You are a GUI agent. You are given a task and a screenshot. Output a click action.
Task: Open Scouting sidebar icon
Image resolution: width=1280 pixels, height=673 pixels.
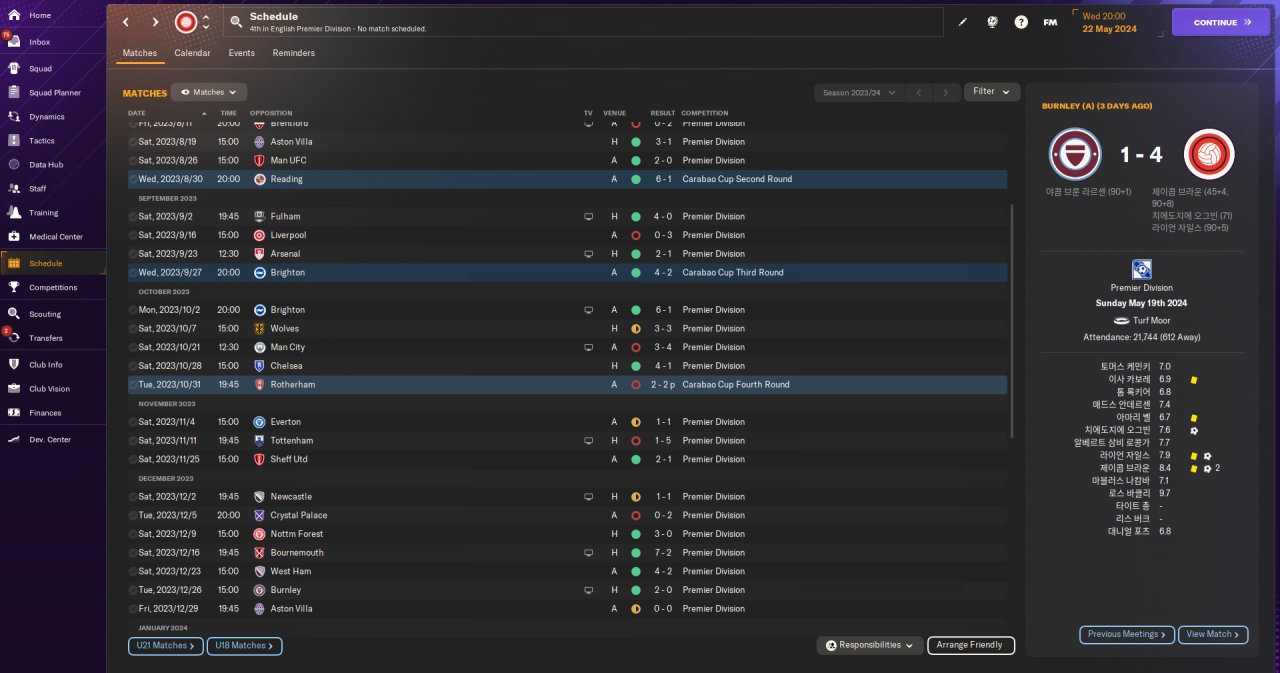(14, 314)
